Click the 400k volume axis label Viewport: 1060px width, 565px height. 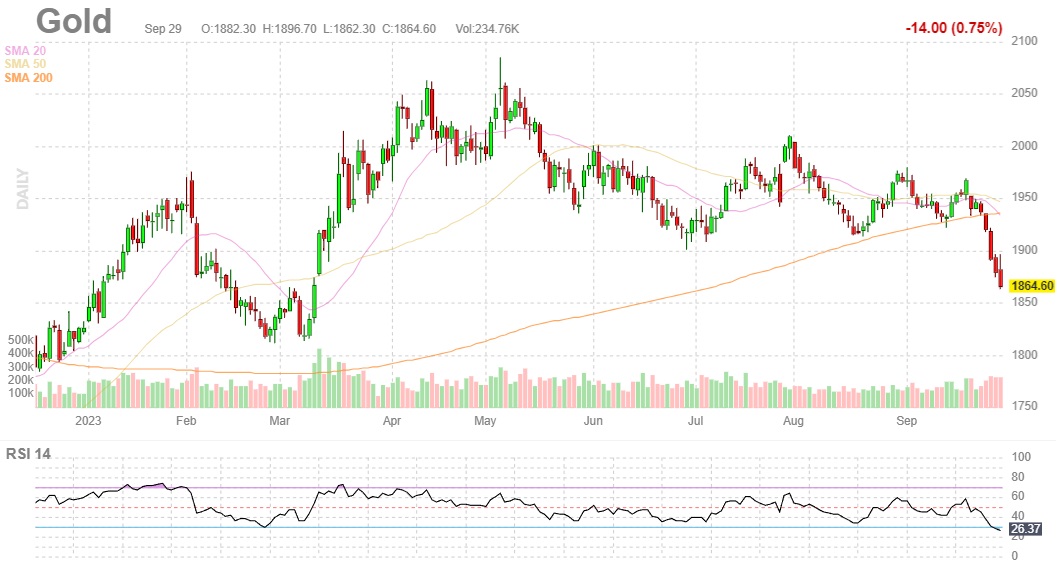pos(20,353)
